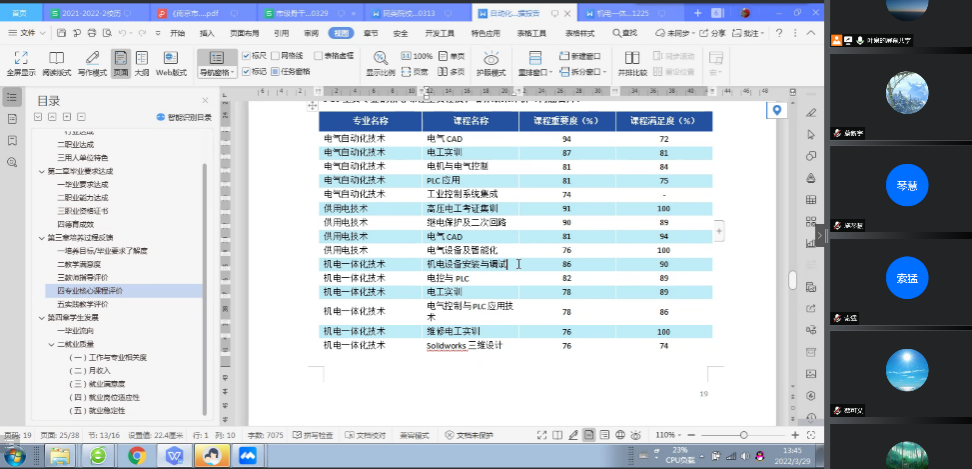Toggle the 任务窗格 task pane checkbox
The image size is (972, 469).
click(275, 71)
